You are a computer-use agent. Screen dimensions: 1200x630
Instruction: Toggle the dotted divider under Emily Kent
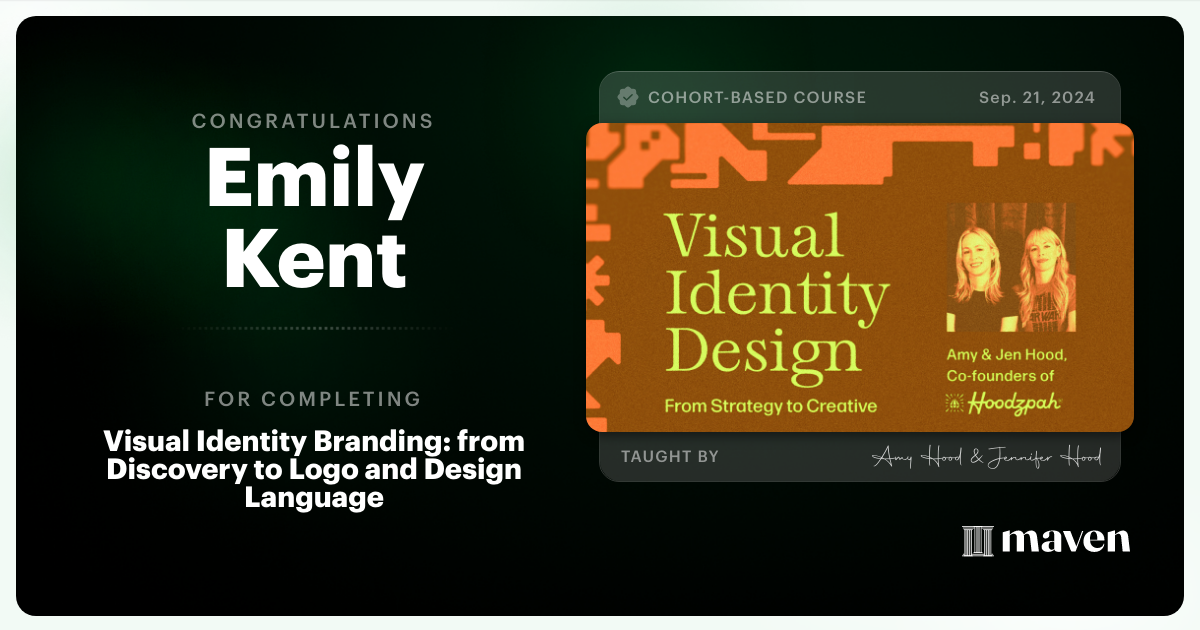[315, 330]
